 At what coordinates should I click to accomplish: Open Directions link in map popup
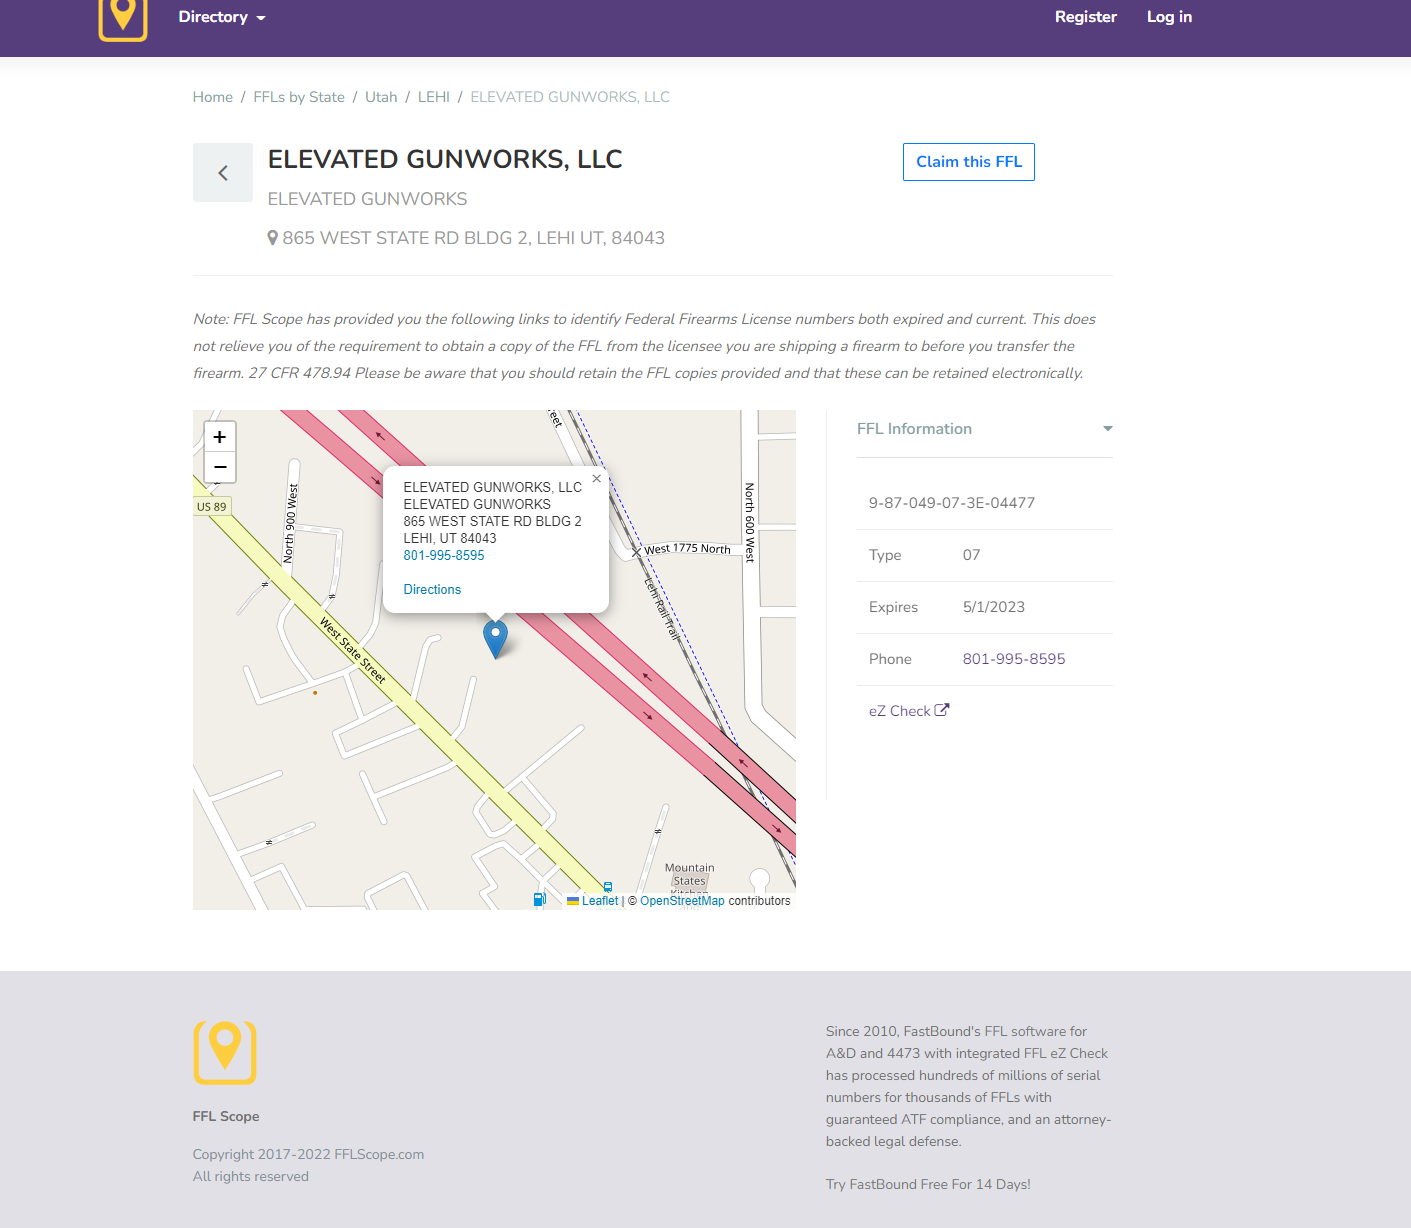432,589
